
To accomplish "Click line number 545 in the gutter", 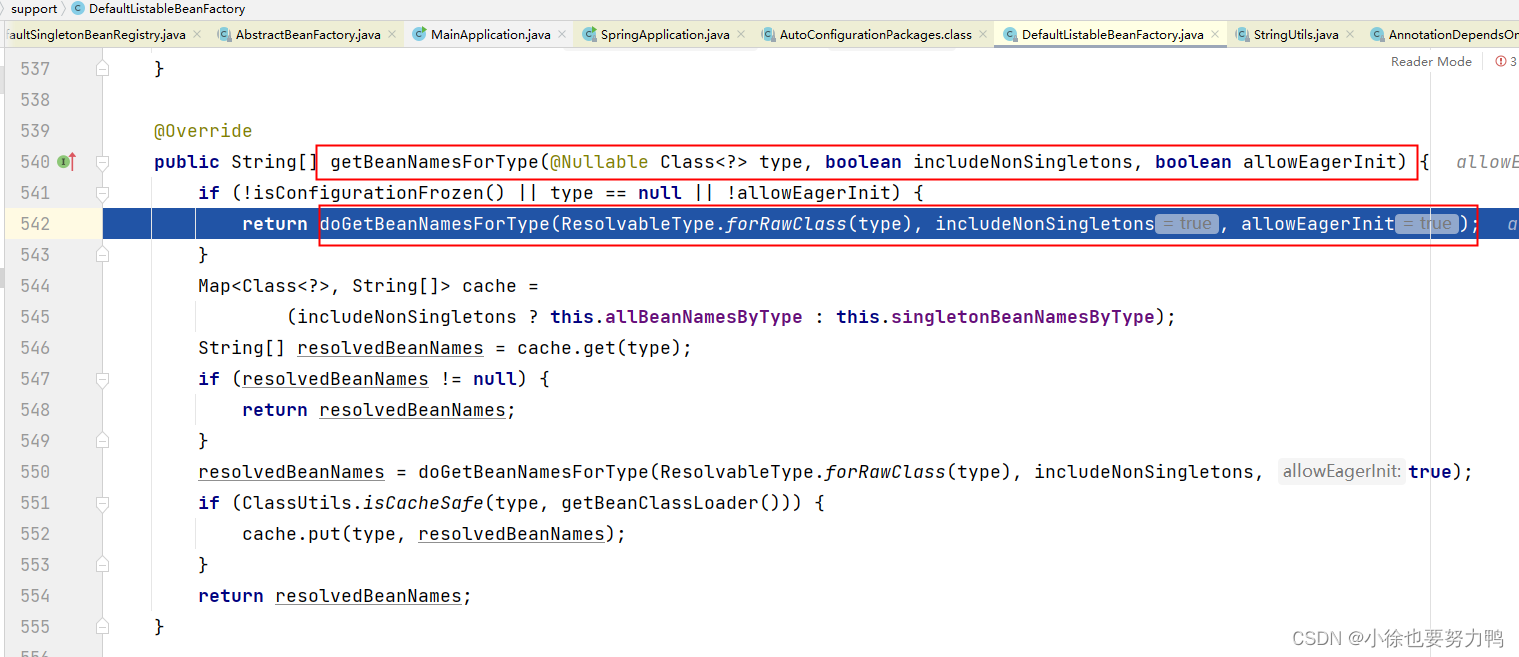I will pyautogui.click(x=35, y=317).
